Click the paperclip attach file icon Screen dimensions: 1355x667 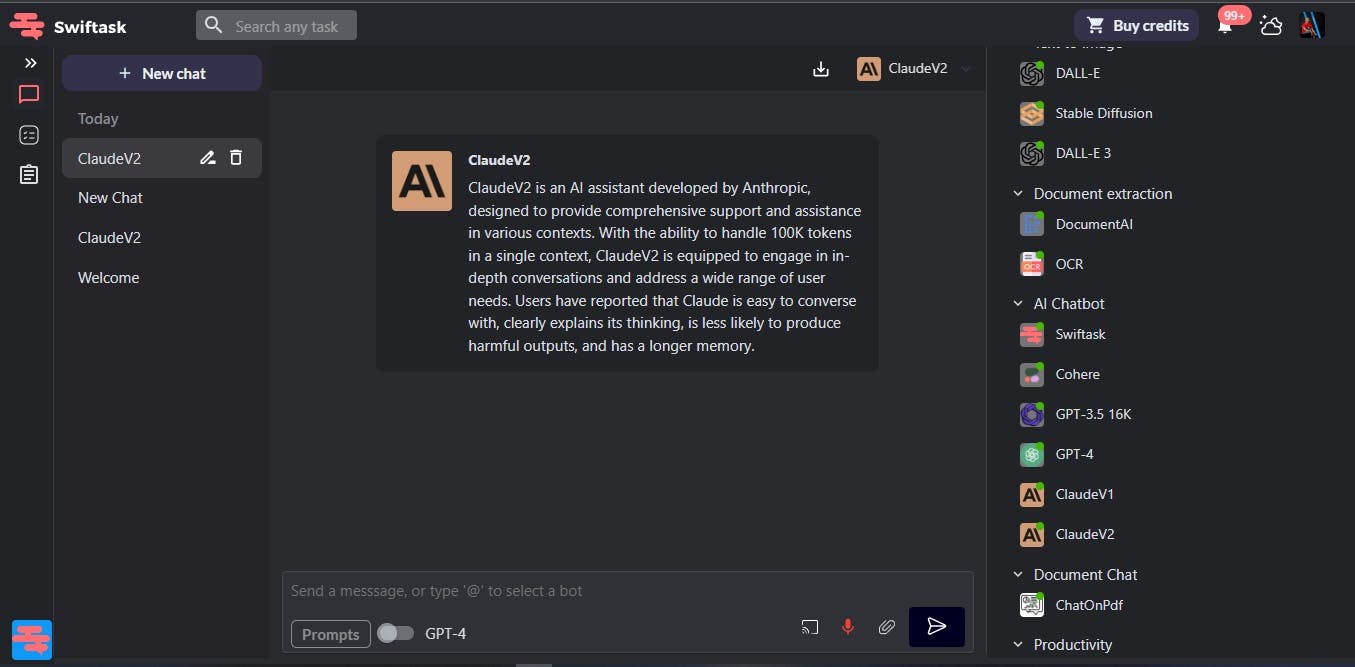click(886, 627)
